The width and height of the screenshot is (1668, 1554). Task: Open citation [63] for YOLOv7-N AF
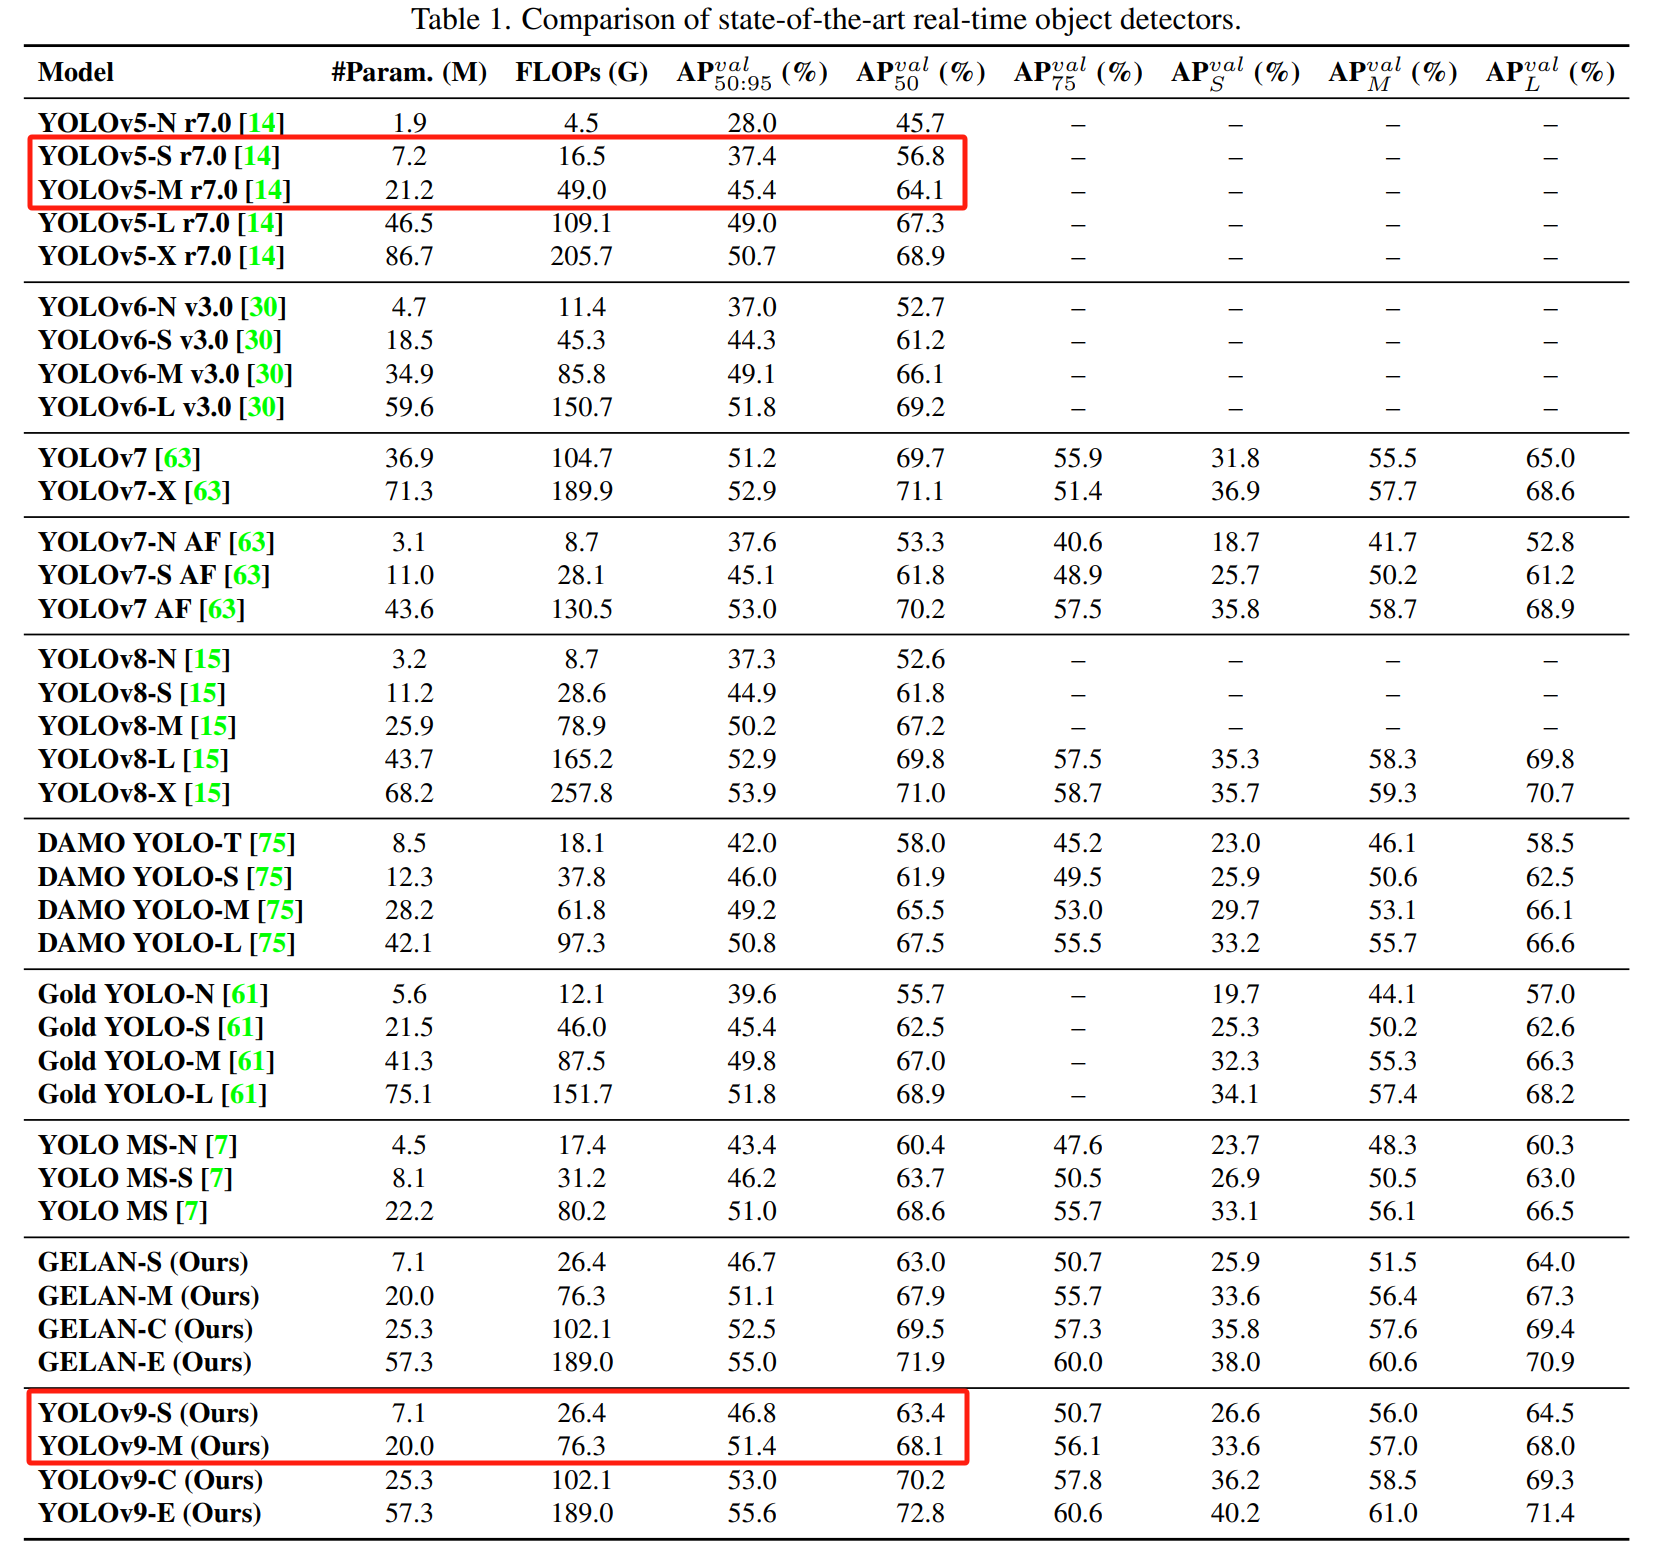point(252,541)
